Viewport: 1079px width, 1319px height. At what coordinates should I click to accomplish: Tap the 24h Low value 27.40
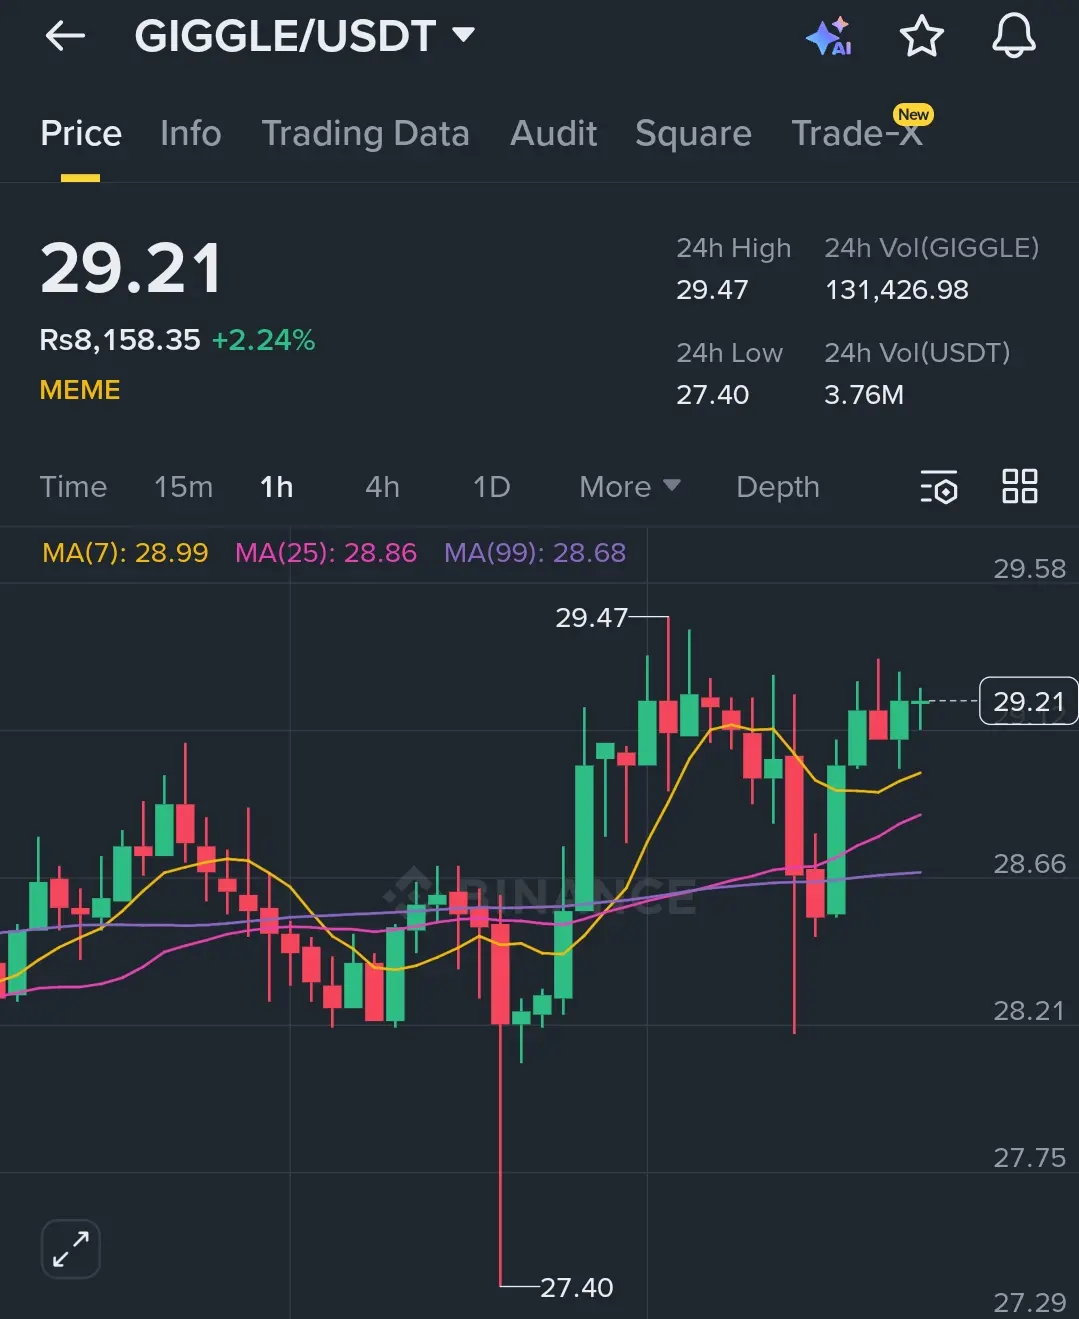pyautogui.click(x=712, y=395)
